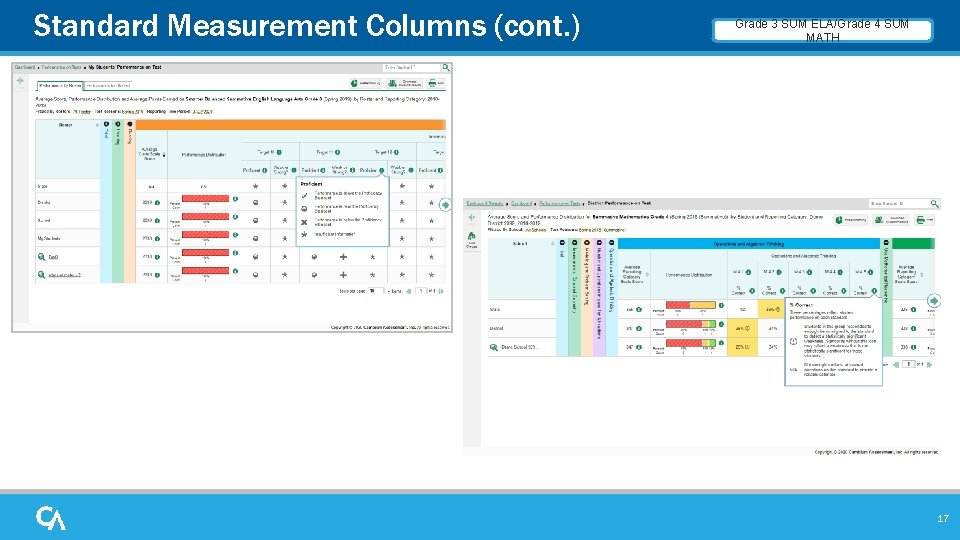Expand the blue collapsed column in ELA table
Viewport: 960px width, 540px height.
(106, 125)
